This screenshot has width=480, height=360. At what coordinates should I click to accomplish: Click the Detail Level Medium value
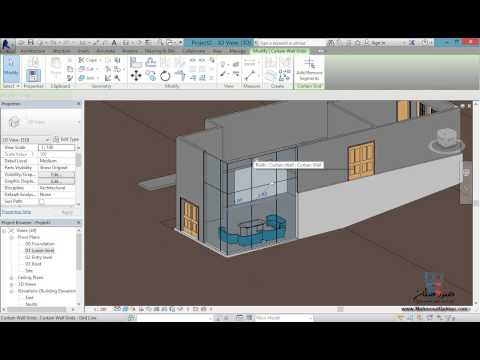click(x=56, y=161)
